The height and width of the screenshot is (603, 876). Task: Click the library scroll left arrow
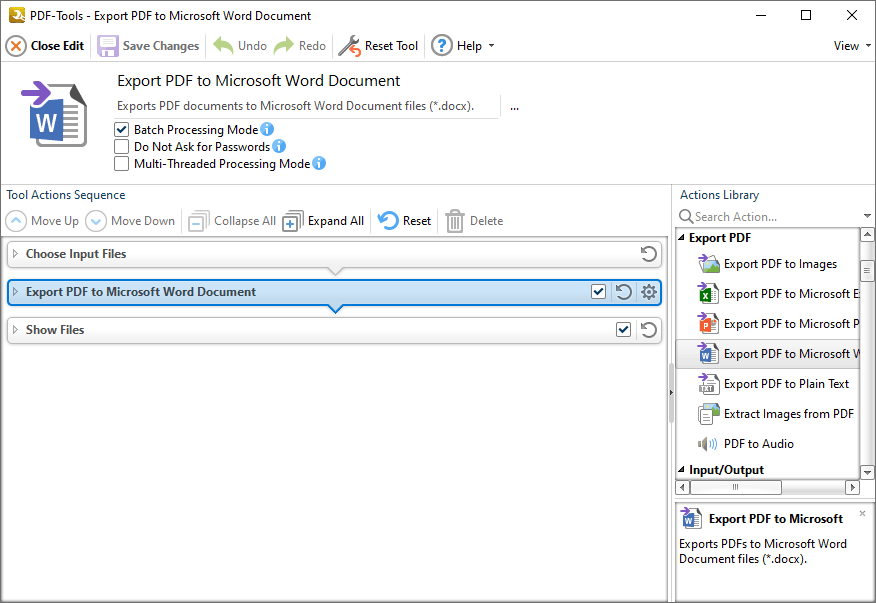coord(682,487)
